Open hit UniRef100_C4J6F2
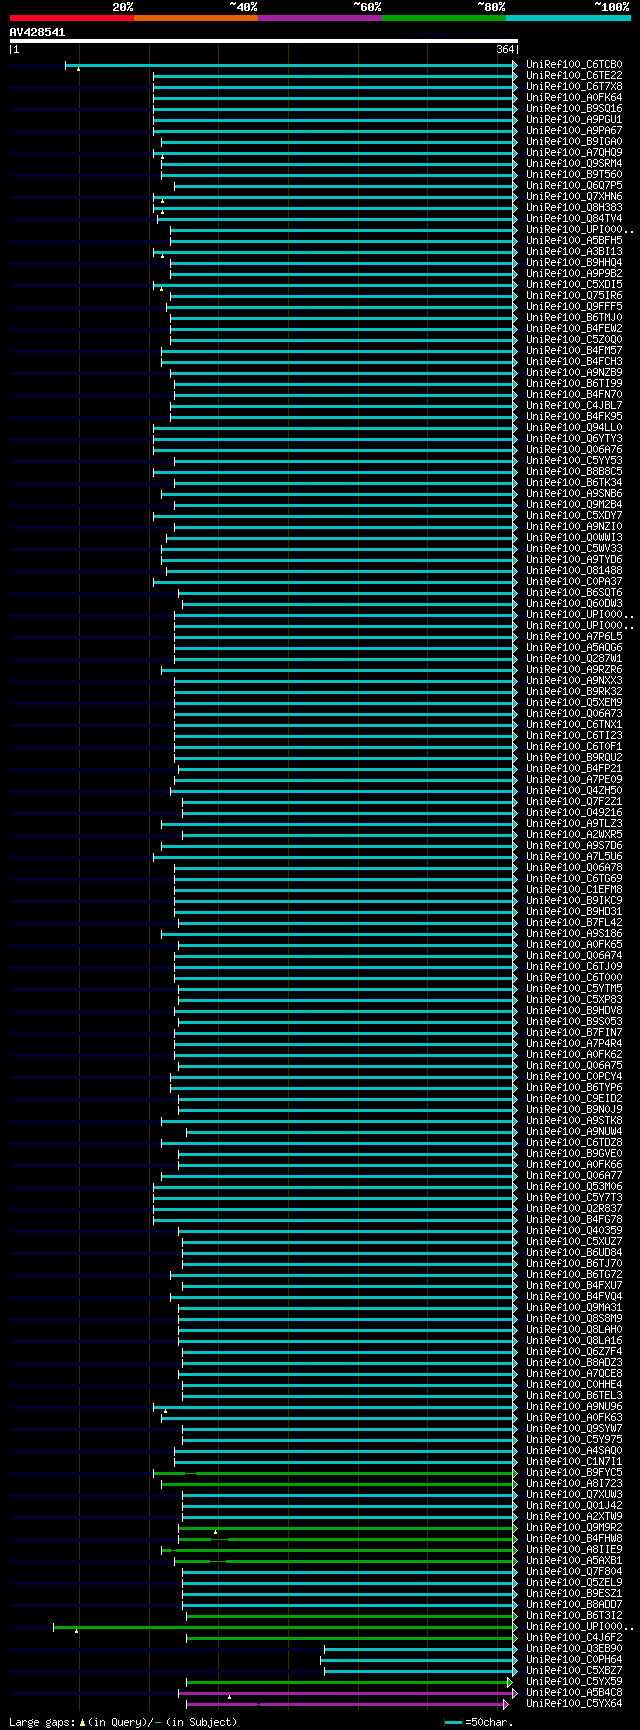The image size is (640, 1730). coord(574,1638)
